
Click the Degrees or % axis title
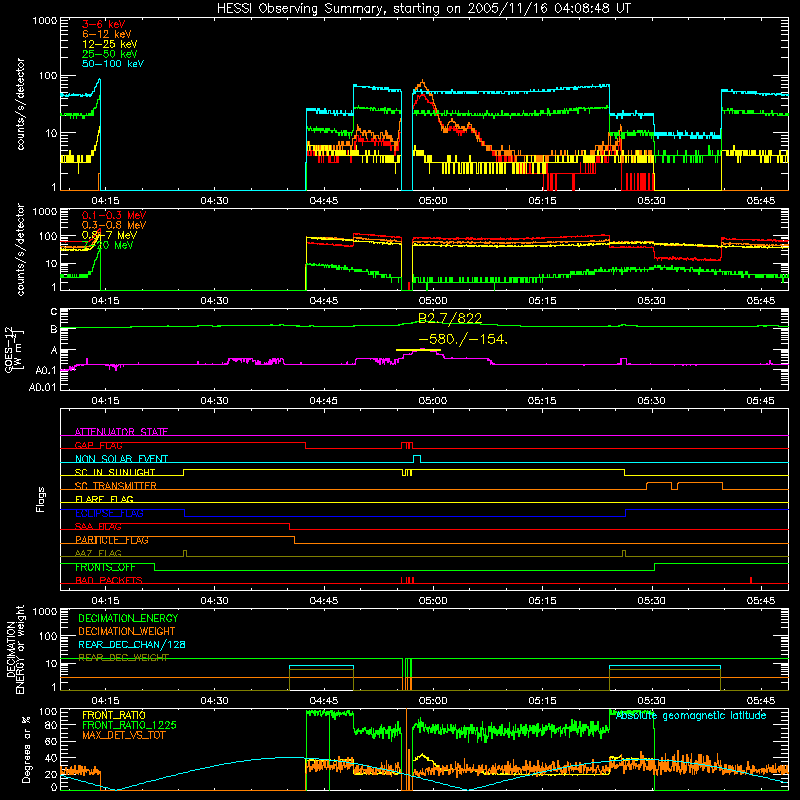[x=26, y=749]
